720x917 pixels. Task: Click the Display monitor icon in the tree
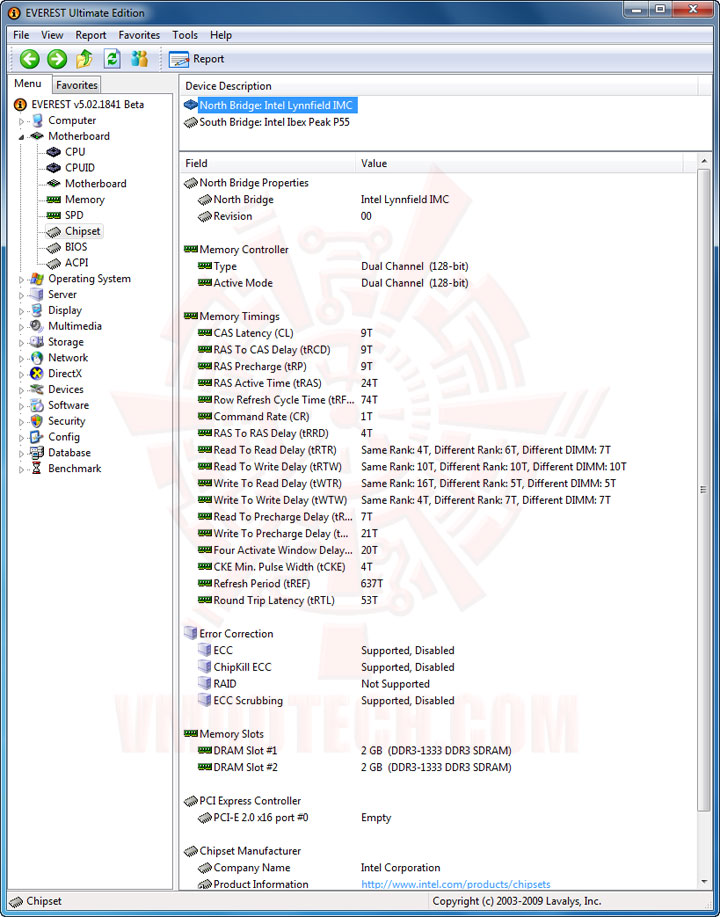pyautogui.click(x=37, y=311)
